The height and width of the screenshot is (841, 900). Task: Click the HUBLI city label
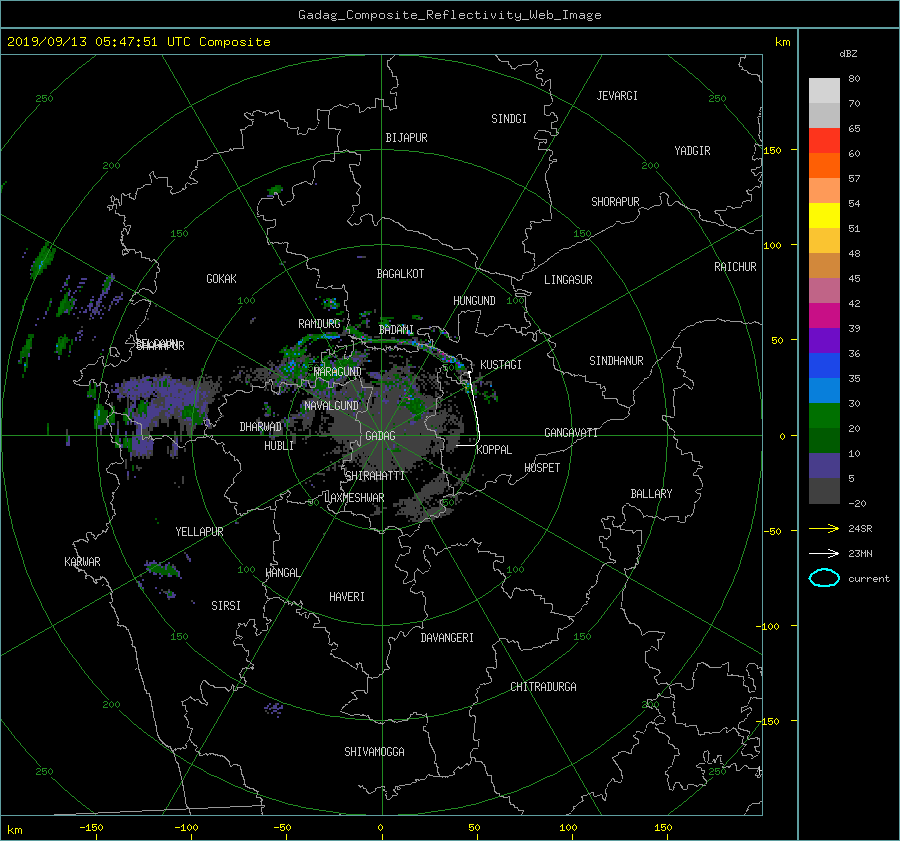click(279, 446)
